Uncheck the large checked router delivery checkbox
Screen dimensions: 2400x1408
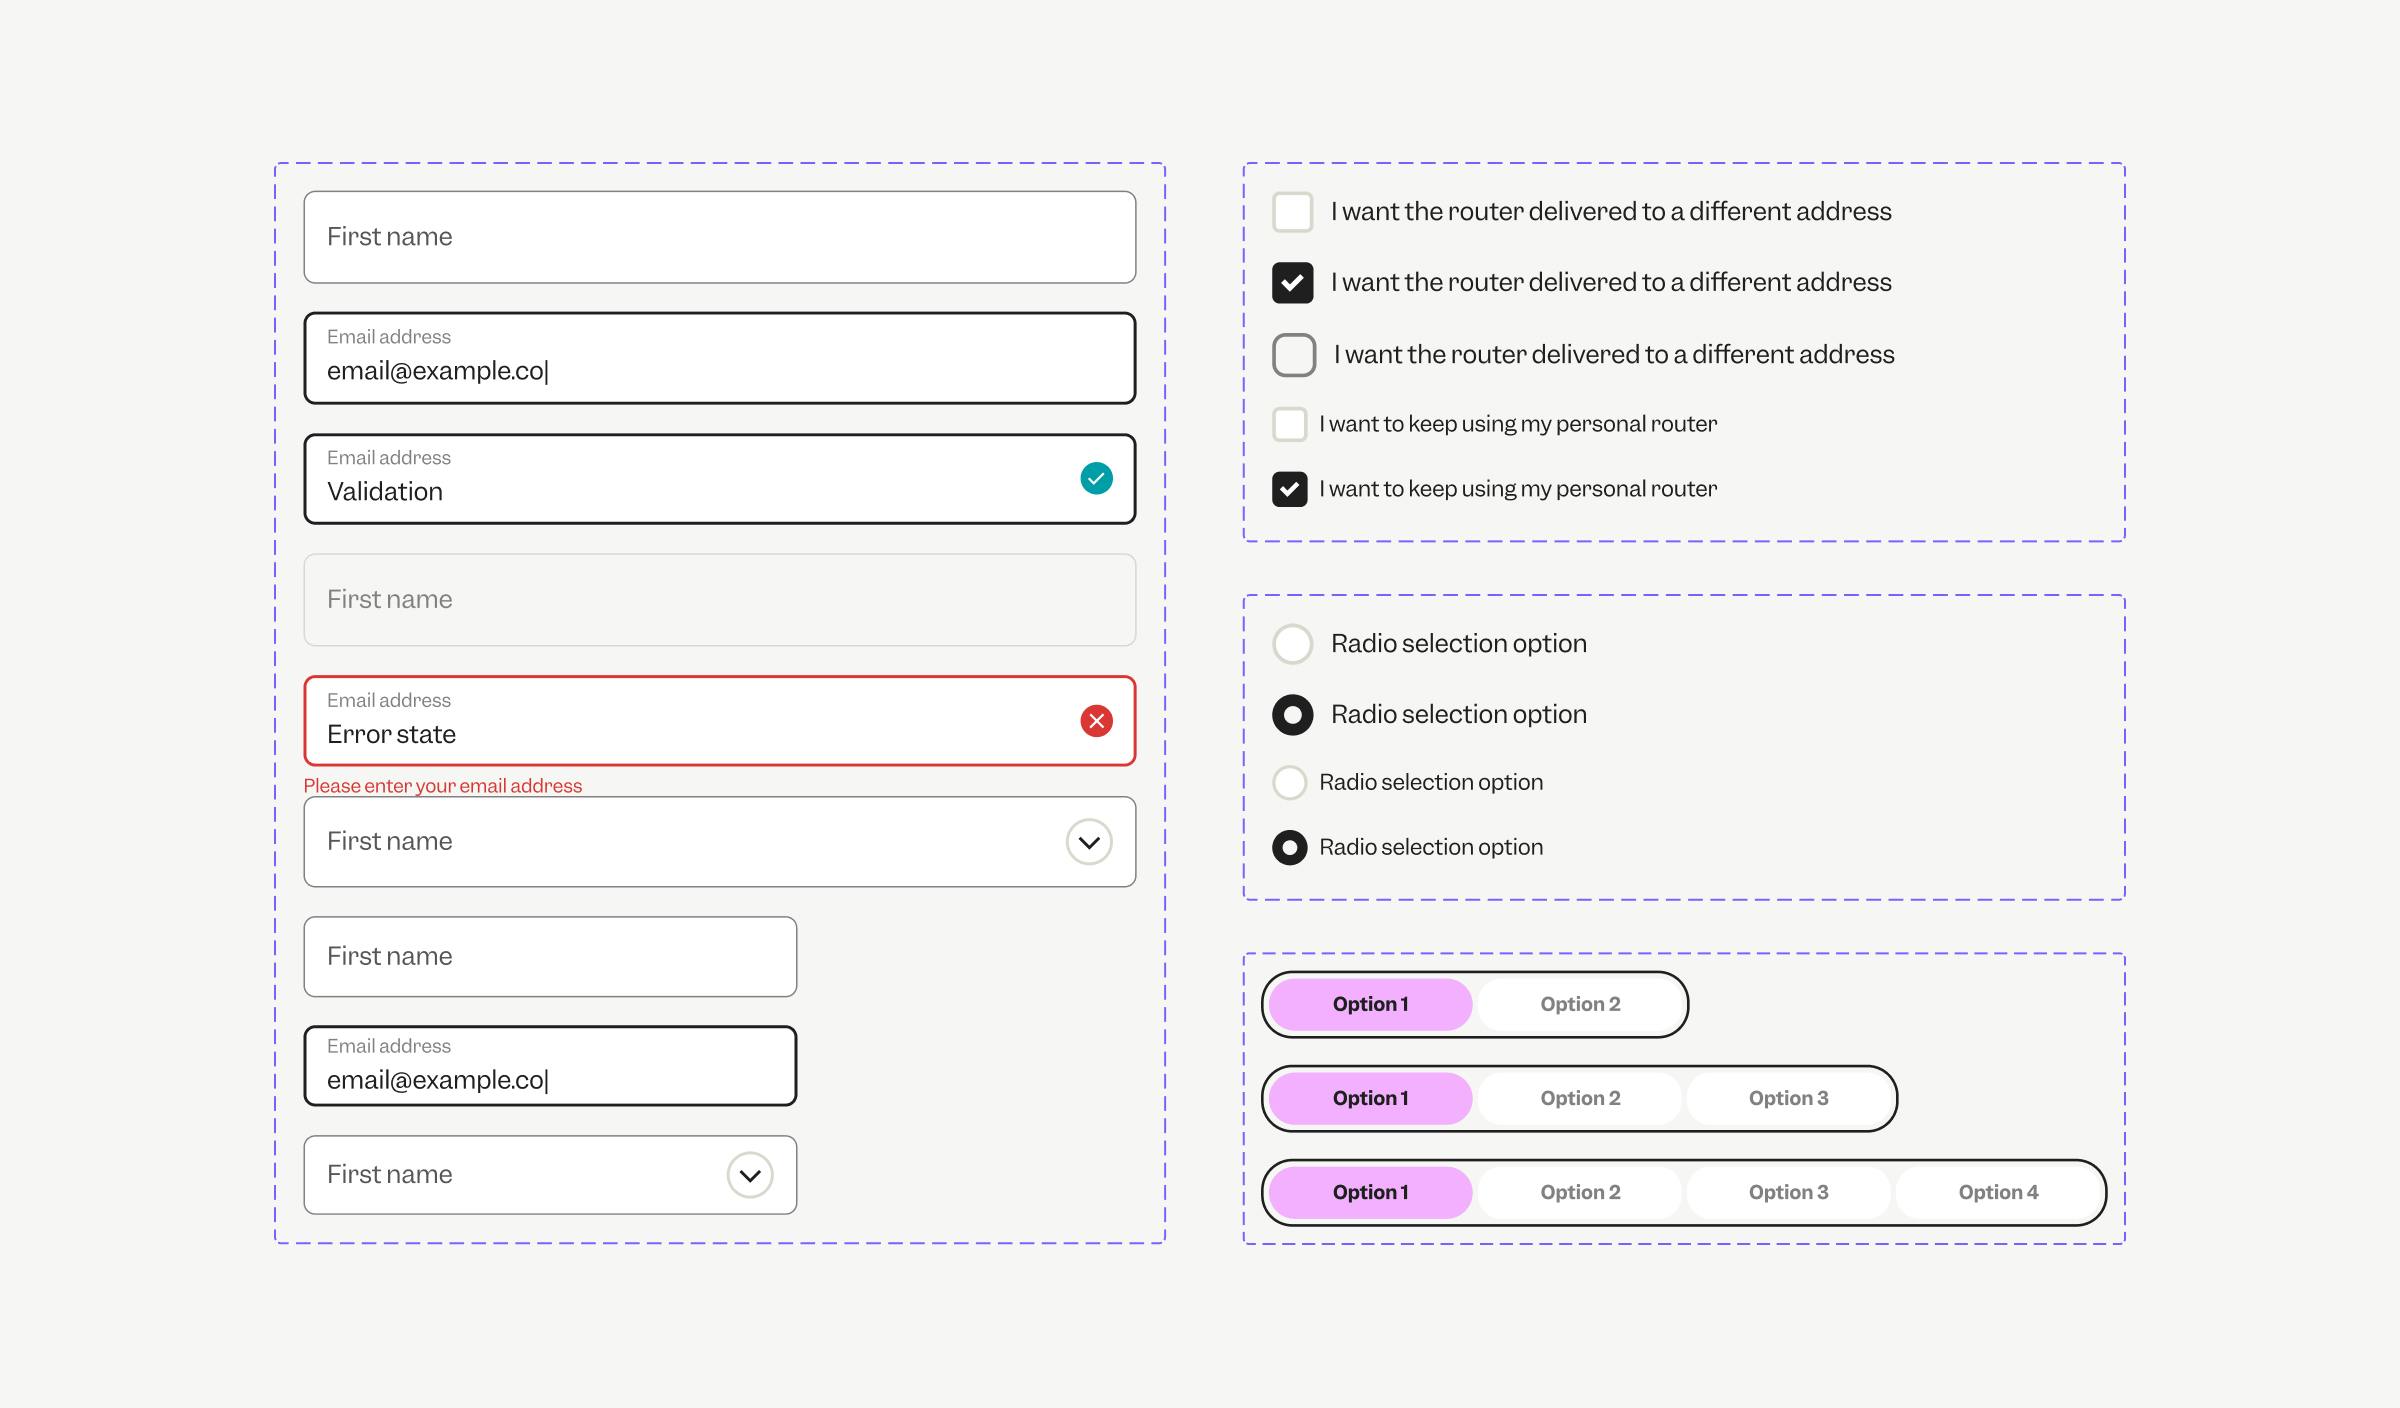(1292, 283)
